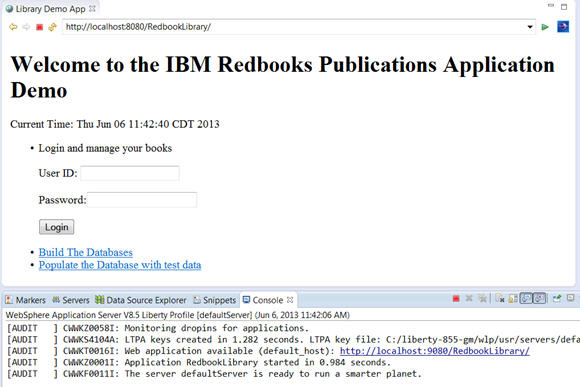Screen dimensions: 580x387
Task: Click console line 'Application RedbookLibrary started in 0.984 seconds'
Action: 257,362
